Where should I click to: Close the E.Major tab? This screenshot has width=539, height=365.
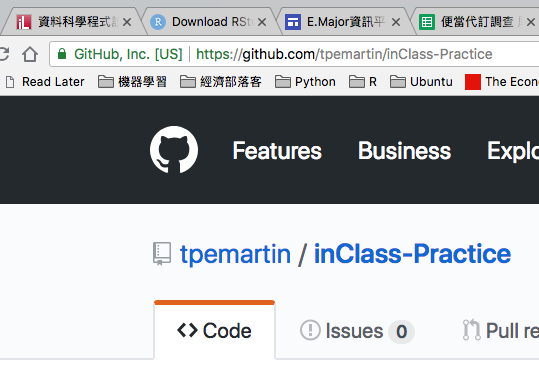click(396, 22)
